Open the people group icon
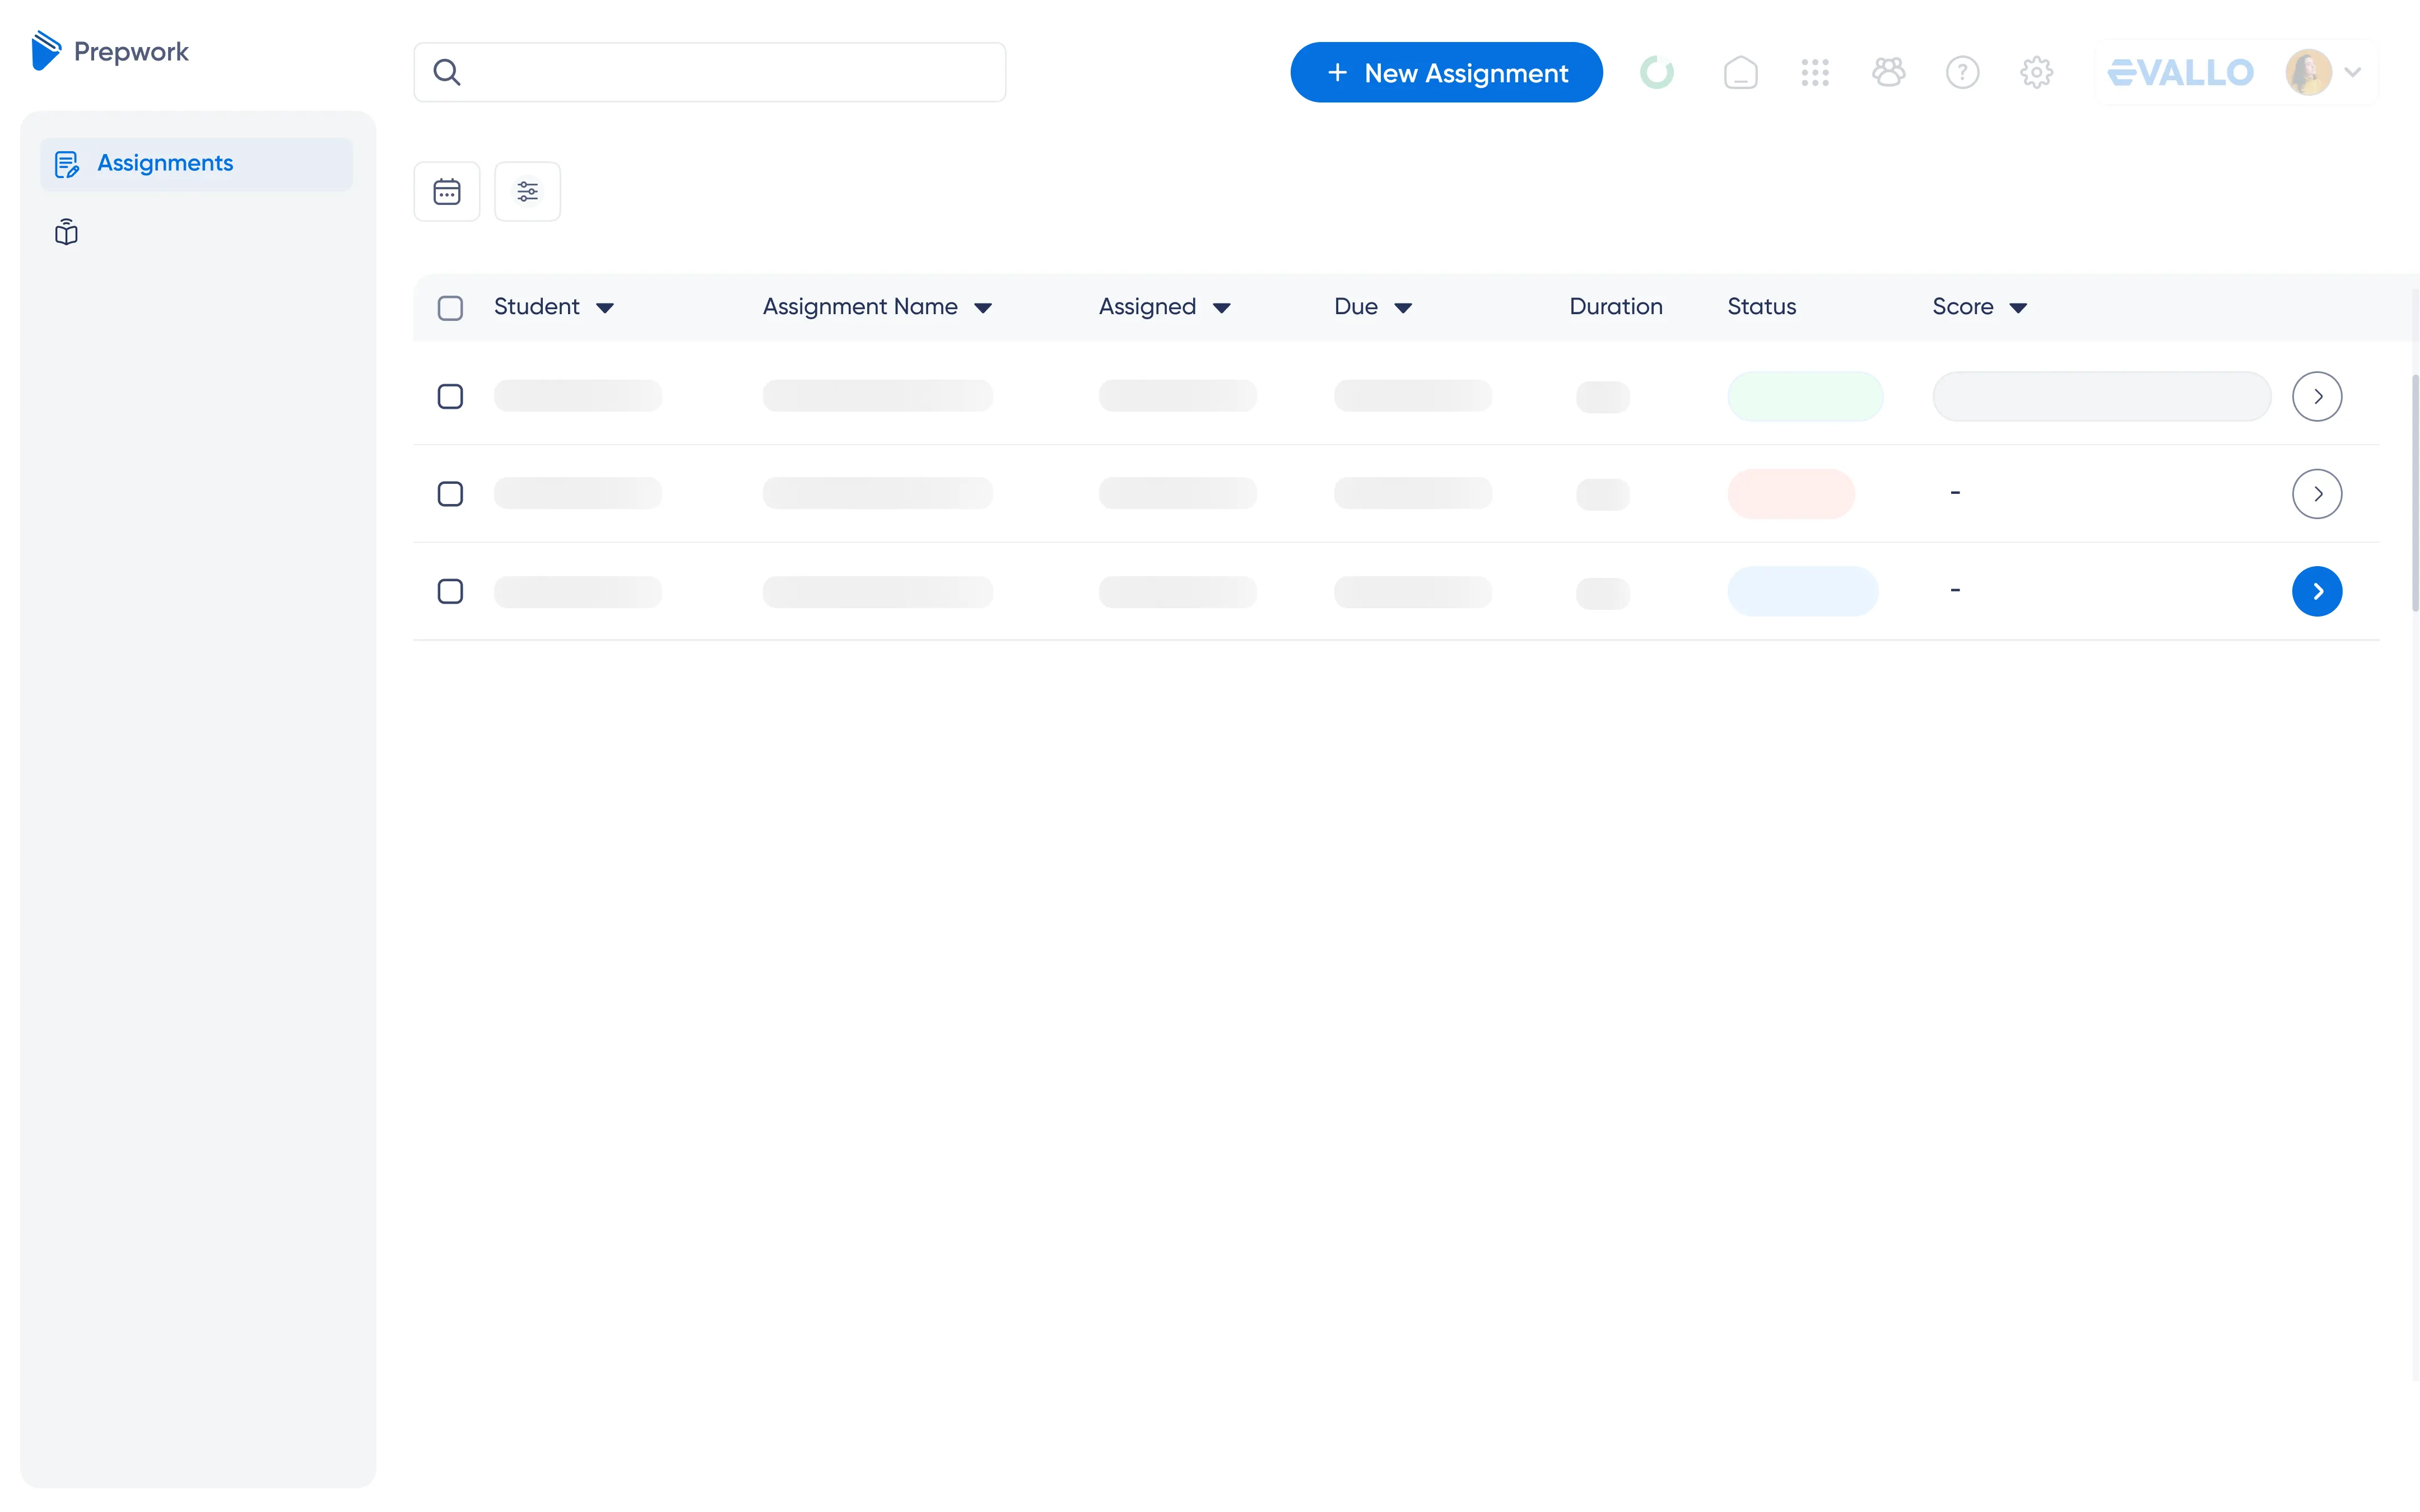 point(1888,72)
